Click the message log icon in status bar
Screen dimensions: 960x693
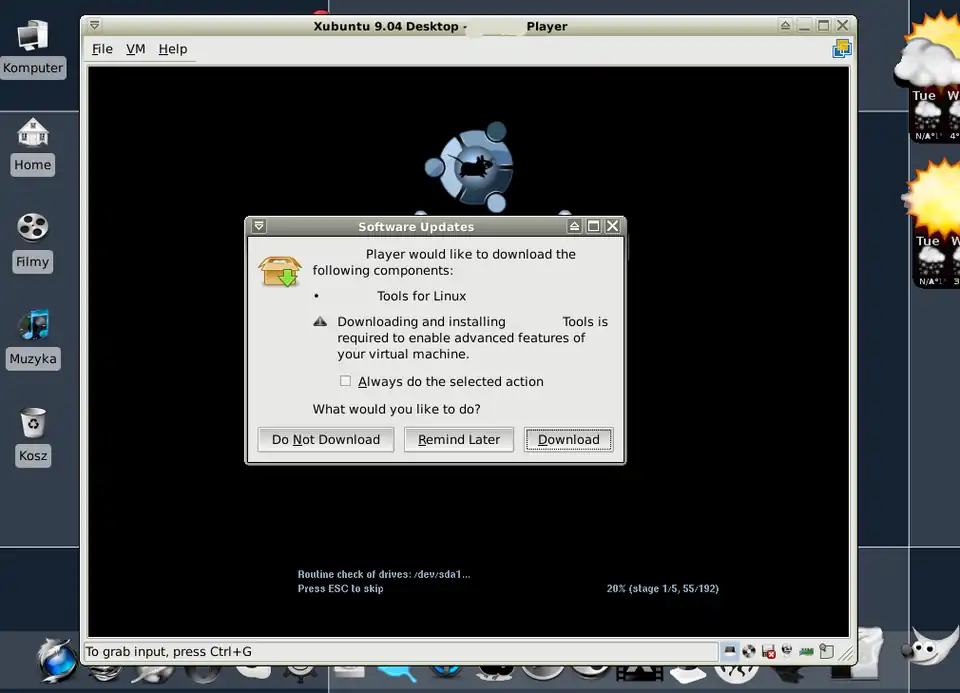[826, 652]
